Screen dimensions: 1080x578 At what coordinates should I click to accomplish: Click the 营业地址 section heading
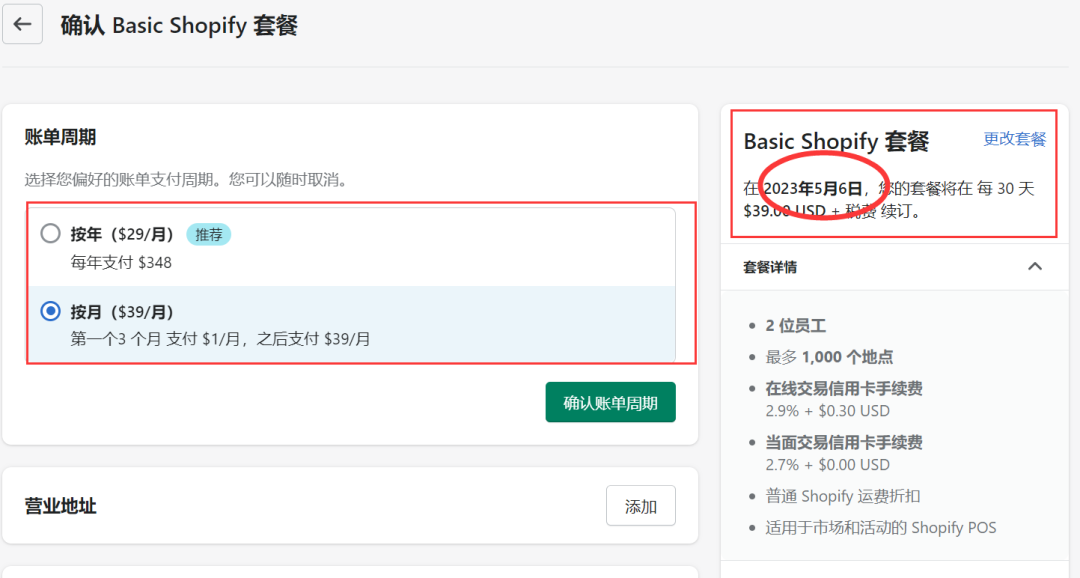tap(61, 506)
